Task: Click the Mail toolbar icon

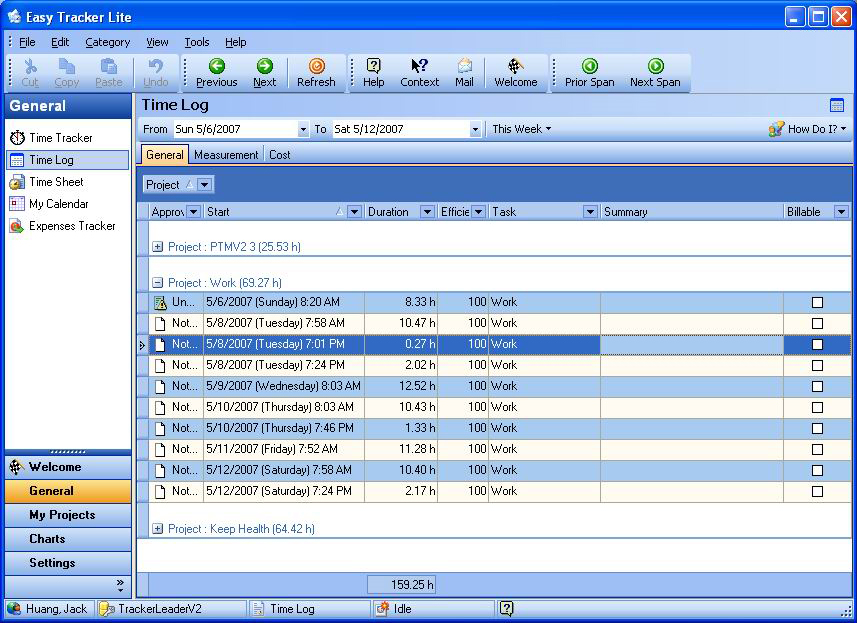Action: coord(464,73)
